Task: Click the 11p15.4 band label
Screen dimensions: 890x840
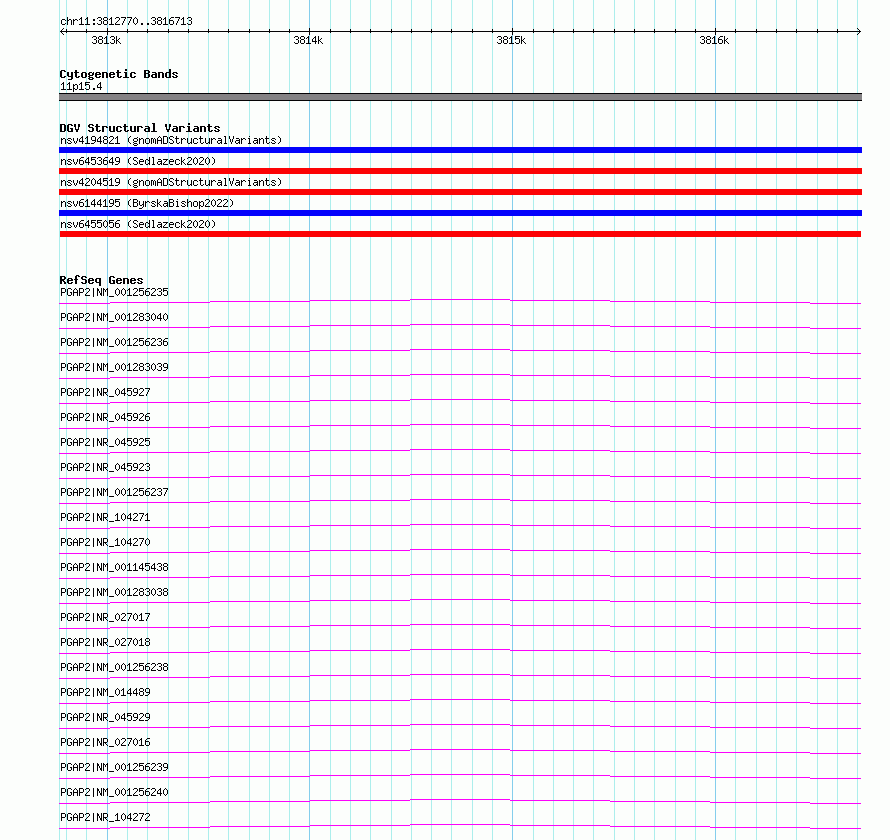Action: 81,86
